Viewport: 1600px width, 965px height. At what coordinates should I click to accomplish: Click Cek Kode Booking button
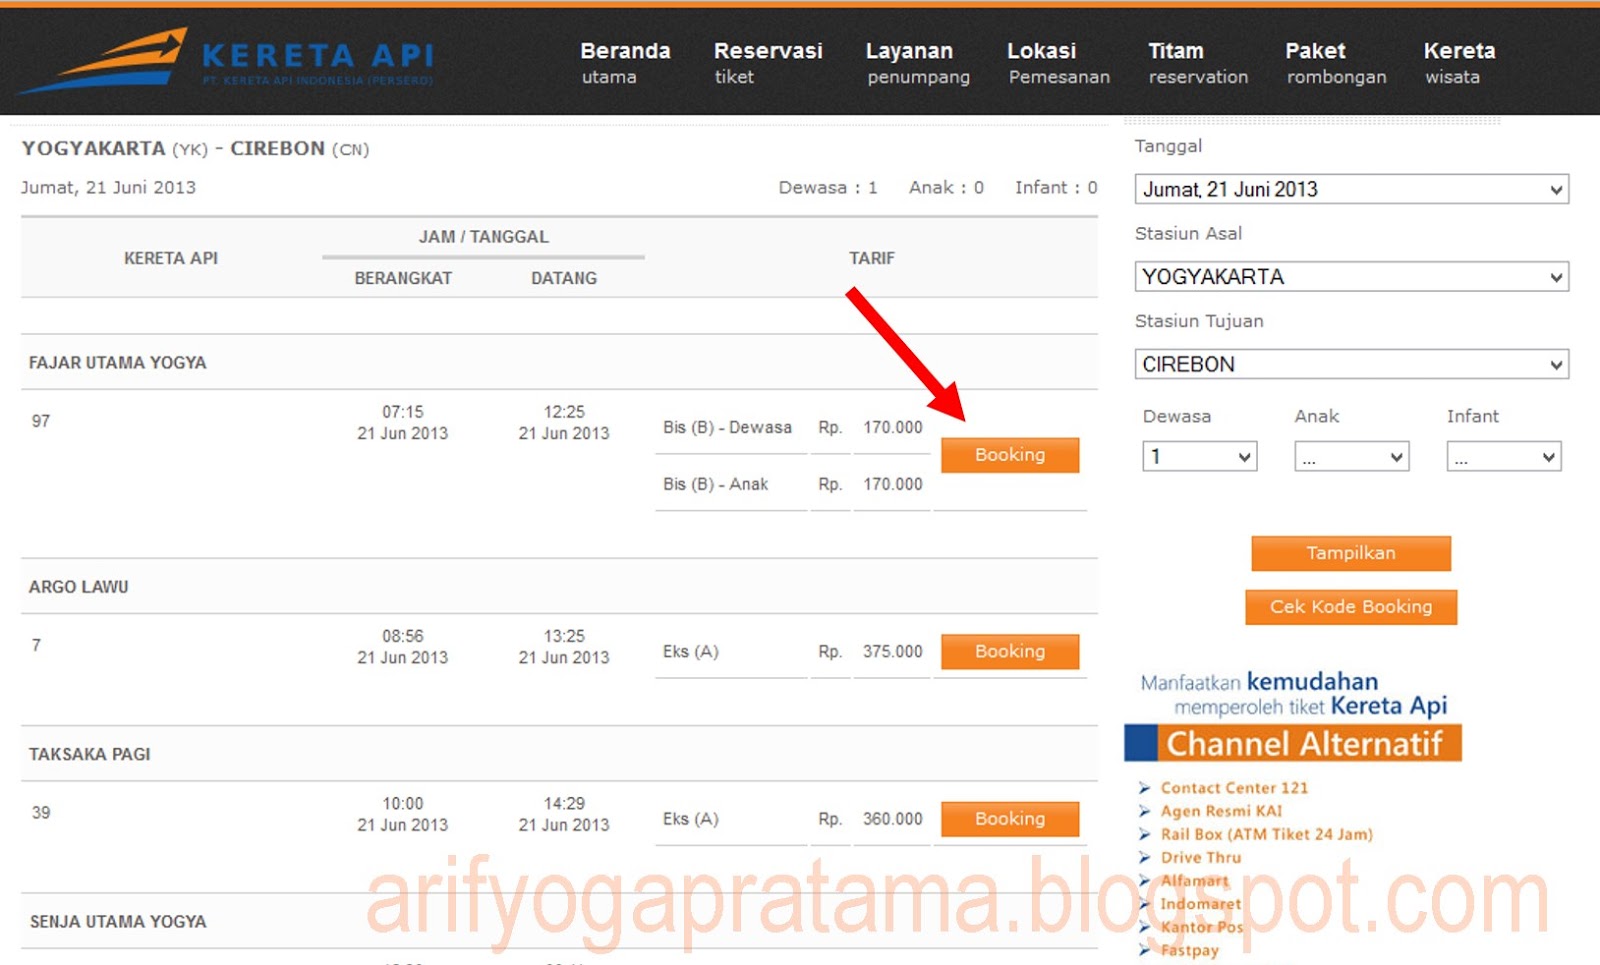(x=1351, y=607)
